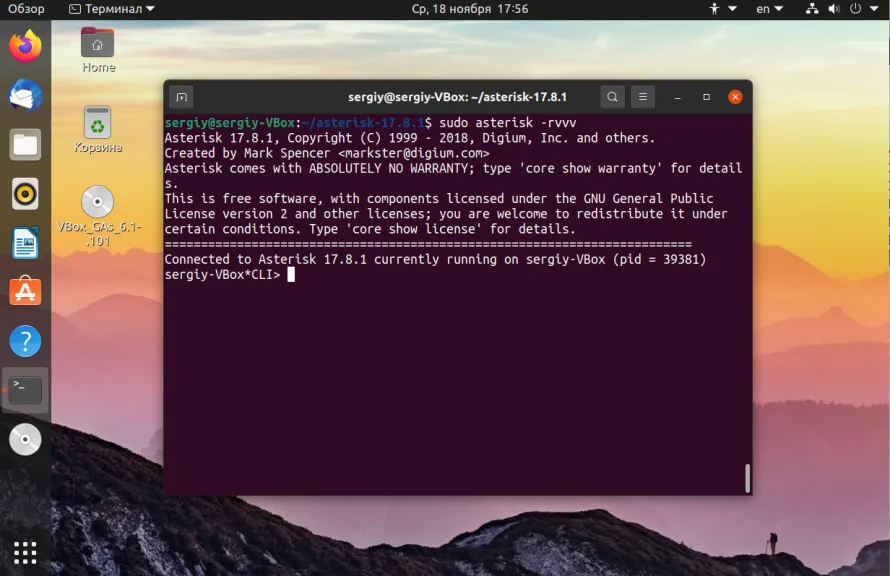
Task: Add a new tab in terminal window
Action: (182, 97)
